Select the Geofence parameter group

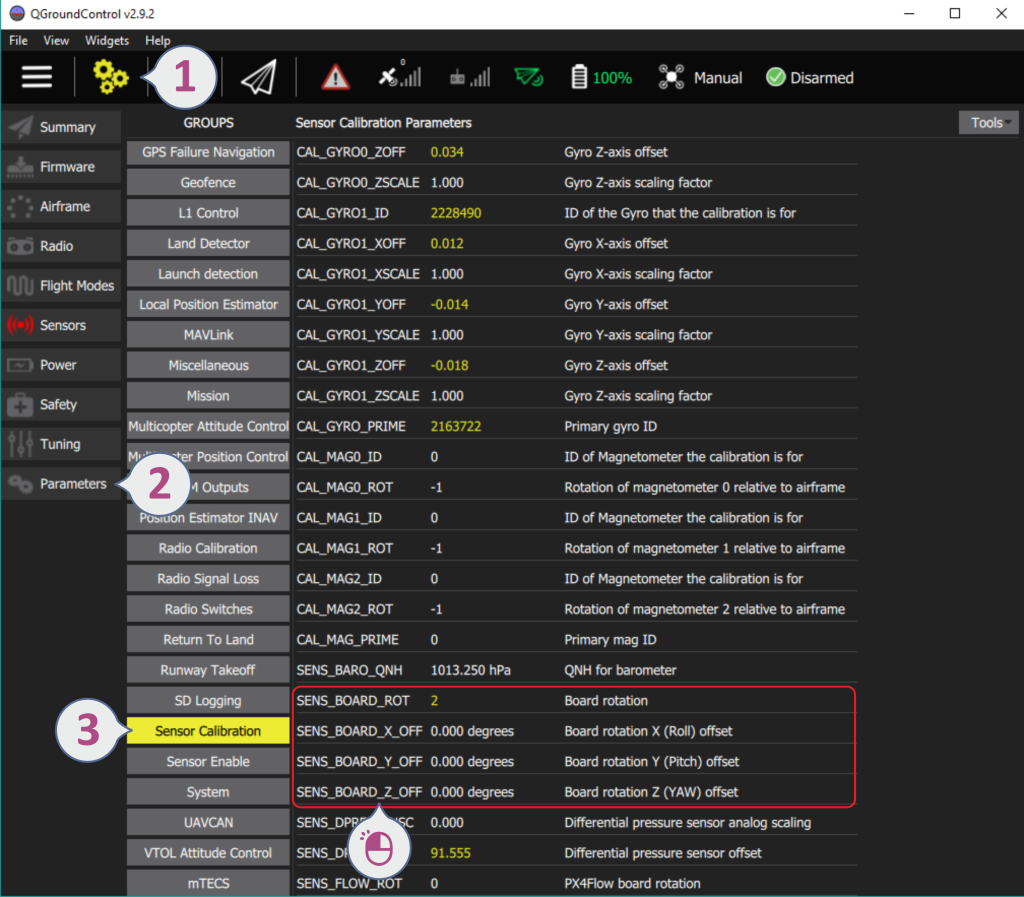click(208, 183)
